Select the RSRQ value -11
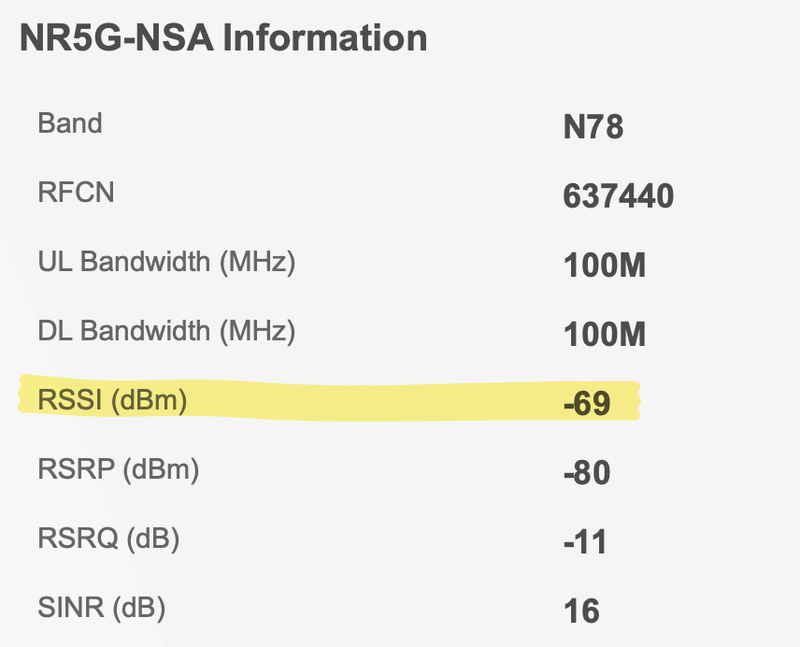Image resolution: width=800 pixels, height=647 pixels. click(585, 542)
